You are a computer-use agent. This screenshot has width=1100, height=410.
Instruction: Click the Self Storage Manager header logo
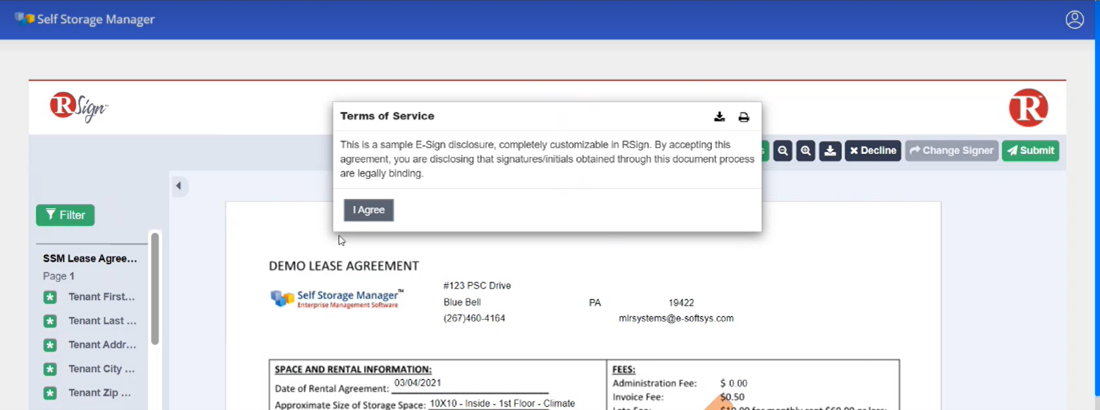[x=85, y=19]
